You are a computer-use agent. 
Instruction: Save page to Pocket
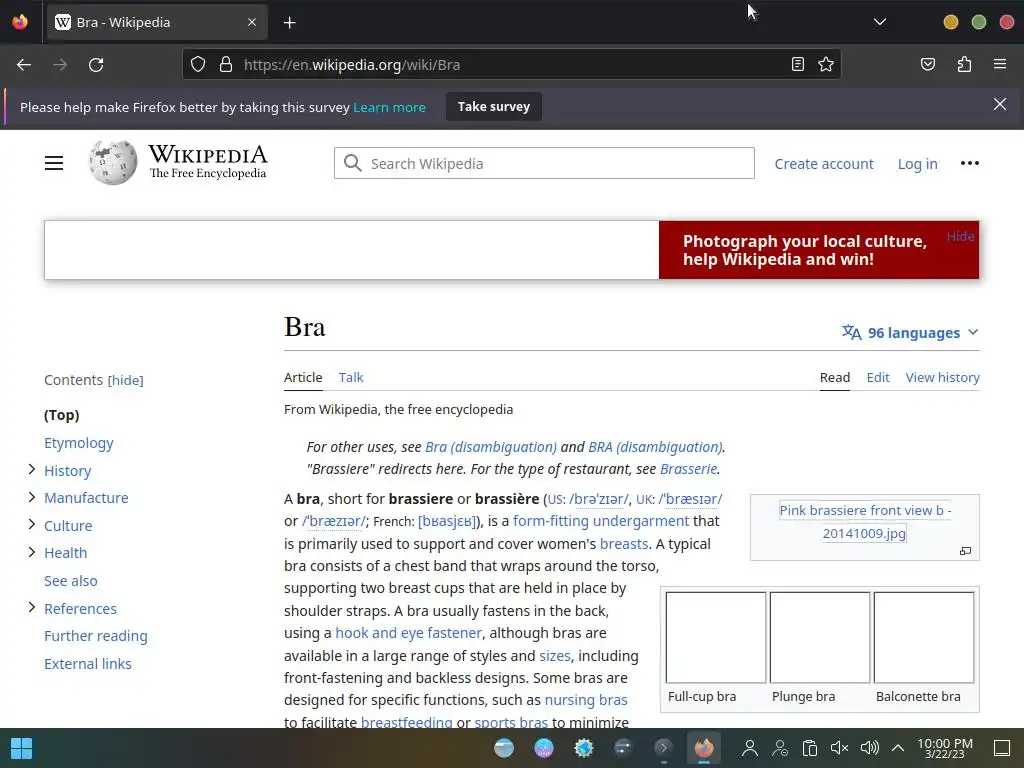[928, 65]
